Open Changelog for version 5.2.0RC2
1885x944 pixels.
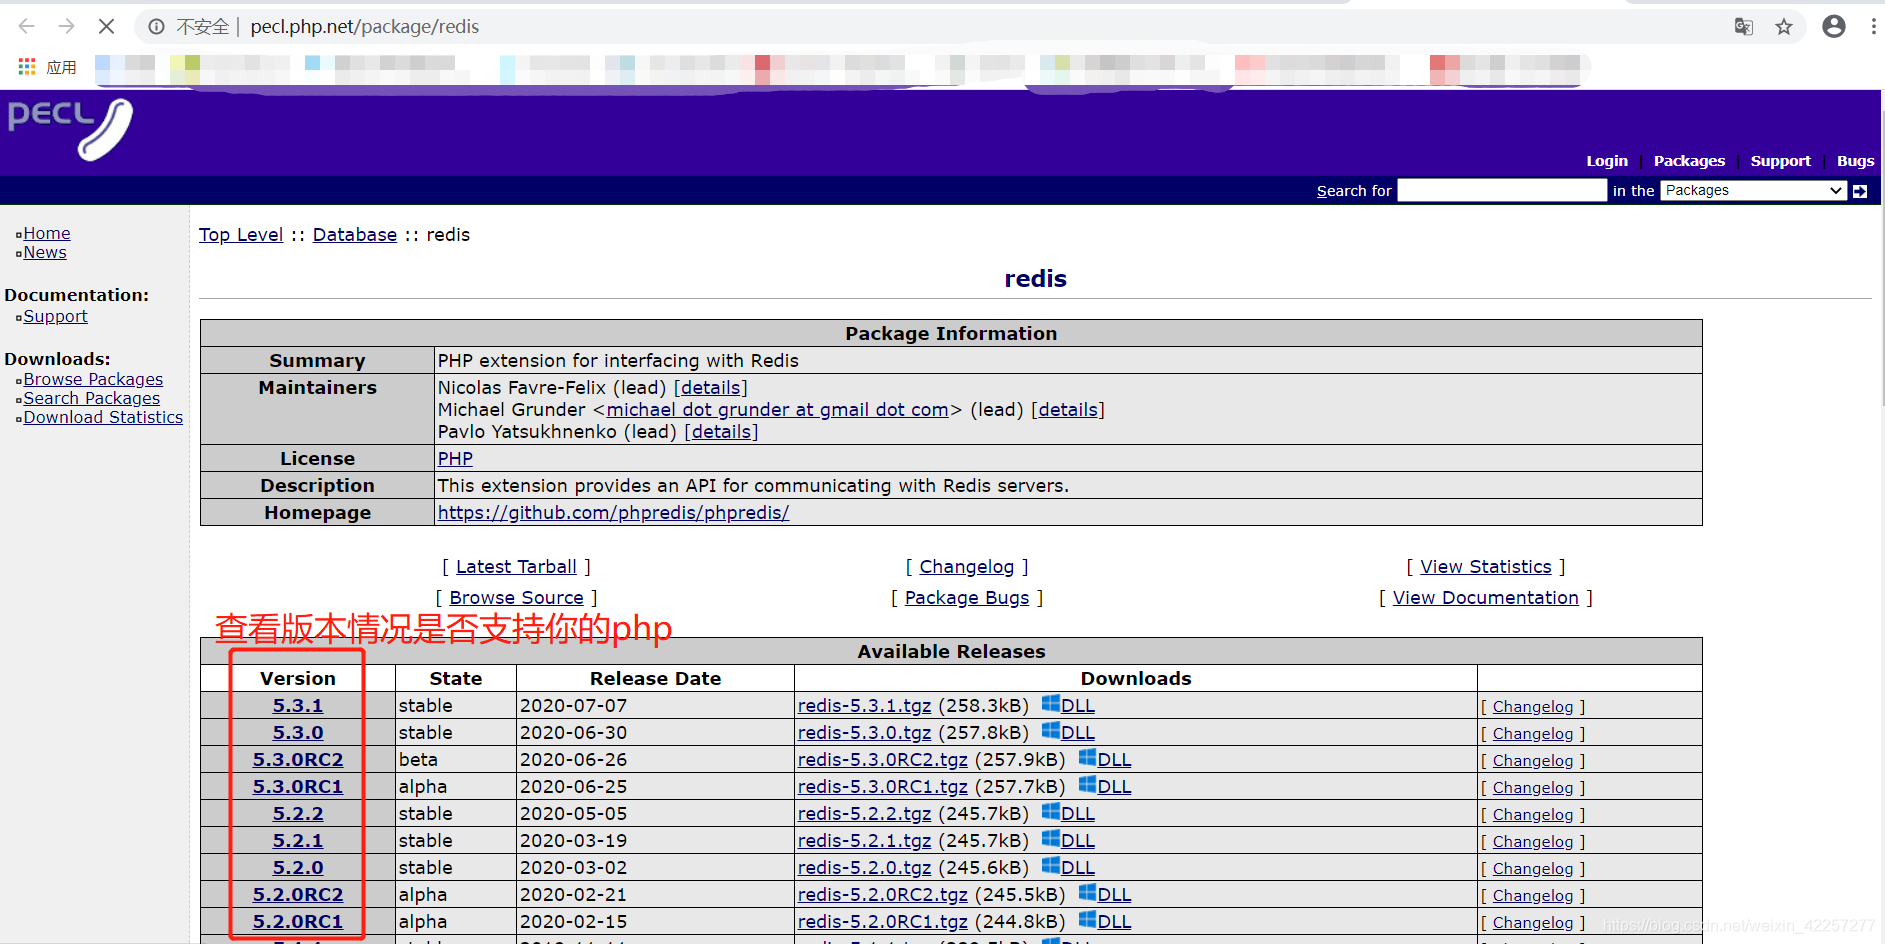tap(1532, 895)
